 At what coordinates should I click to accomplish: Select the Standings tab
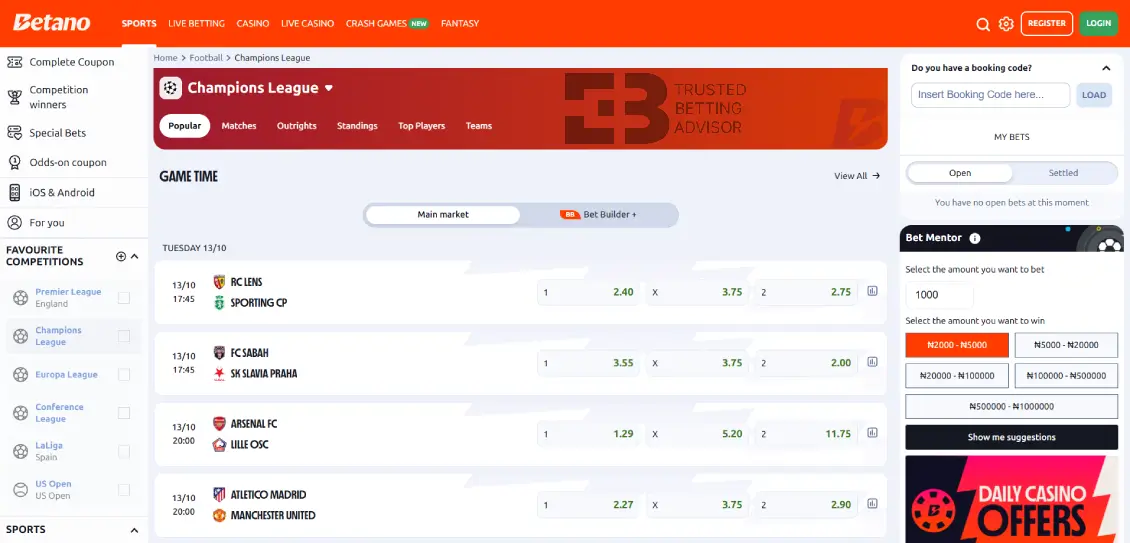click(x=357, y=125)
